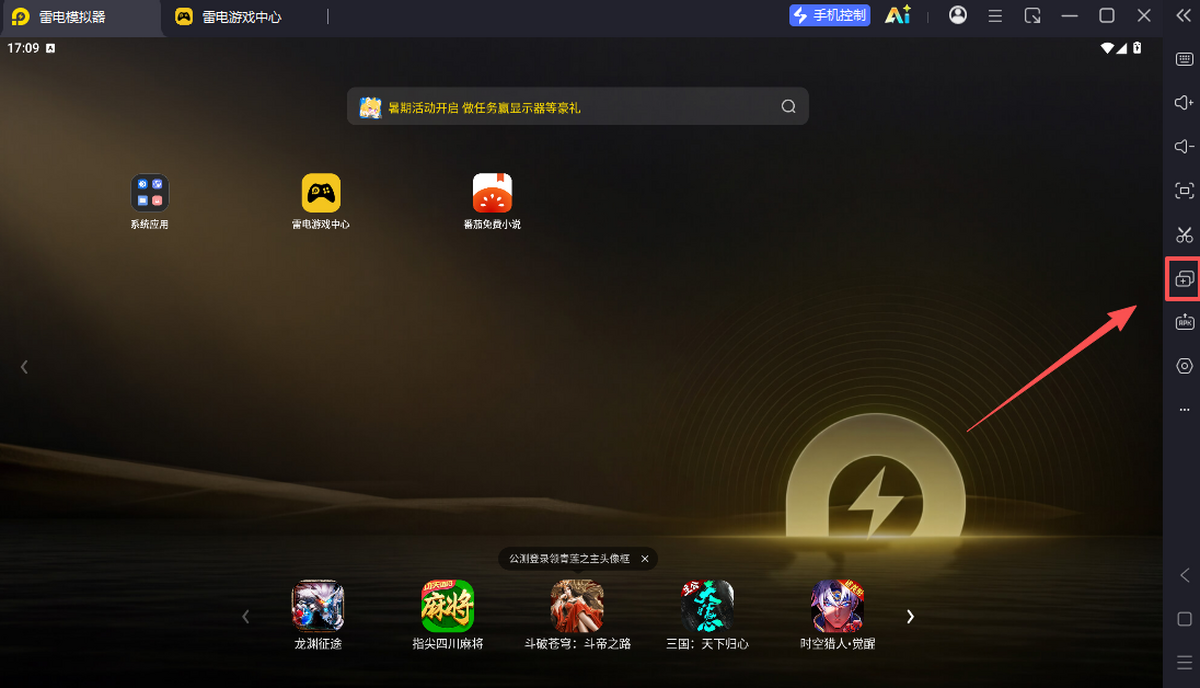This screenshot has width=1200, height=688.
Task: Tap the Android back button in sidebar
Action: tap(1184, 575)
